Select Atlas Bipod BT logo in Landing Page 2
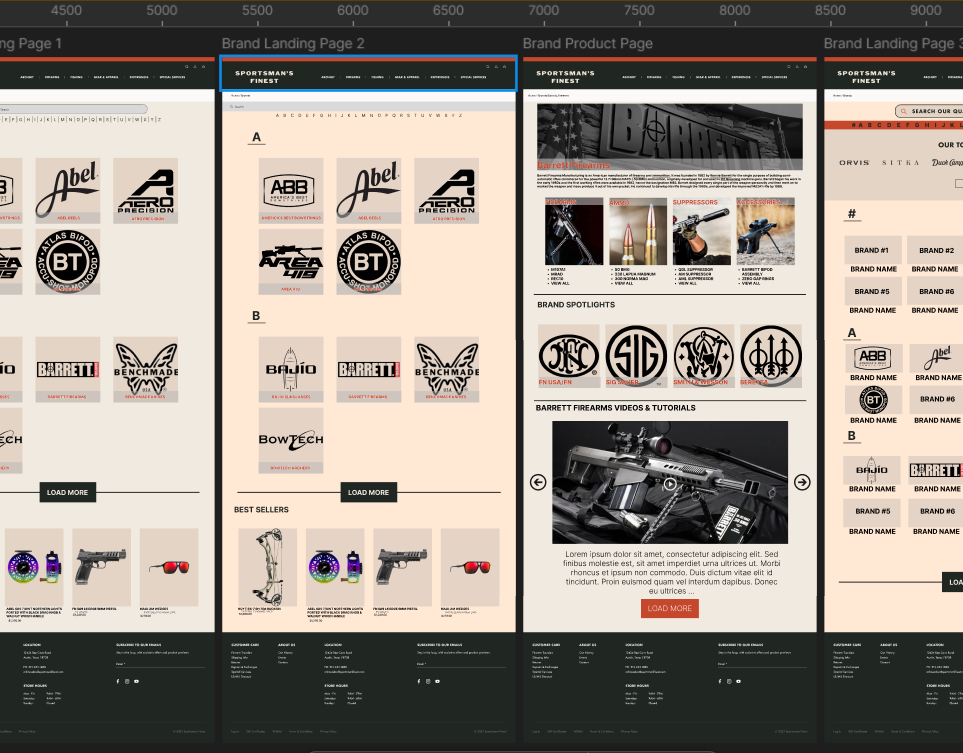 click(368, 262)
